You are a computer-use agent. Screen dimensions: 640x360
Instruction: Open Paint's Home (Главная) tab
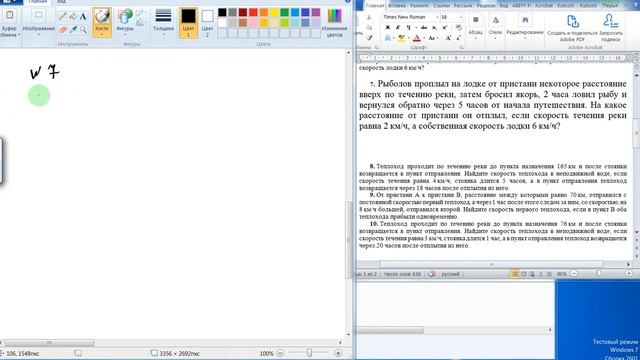point(38,2)
